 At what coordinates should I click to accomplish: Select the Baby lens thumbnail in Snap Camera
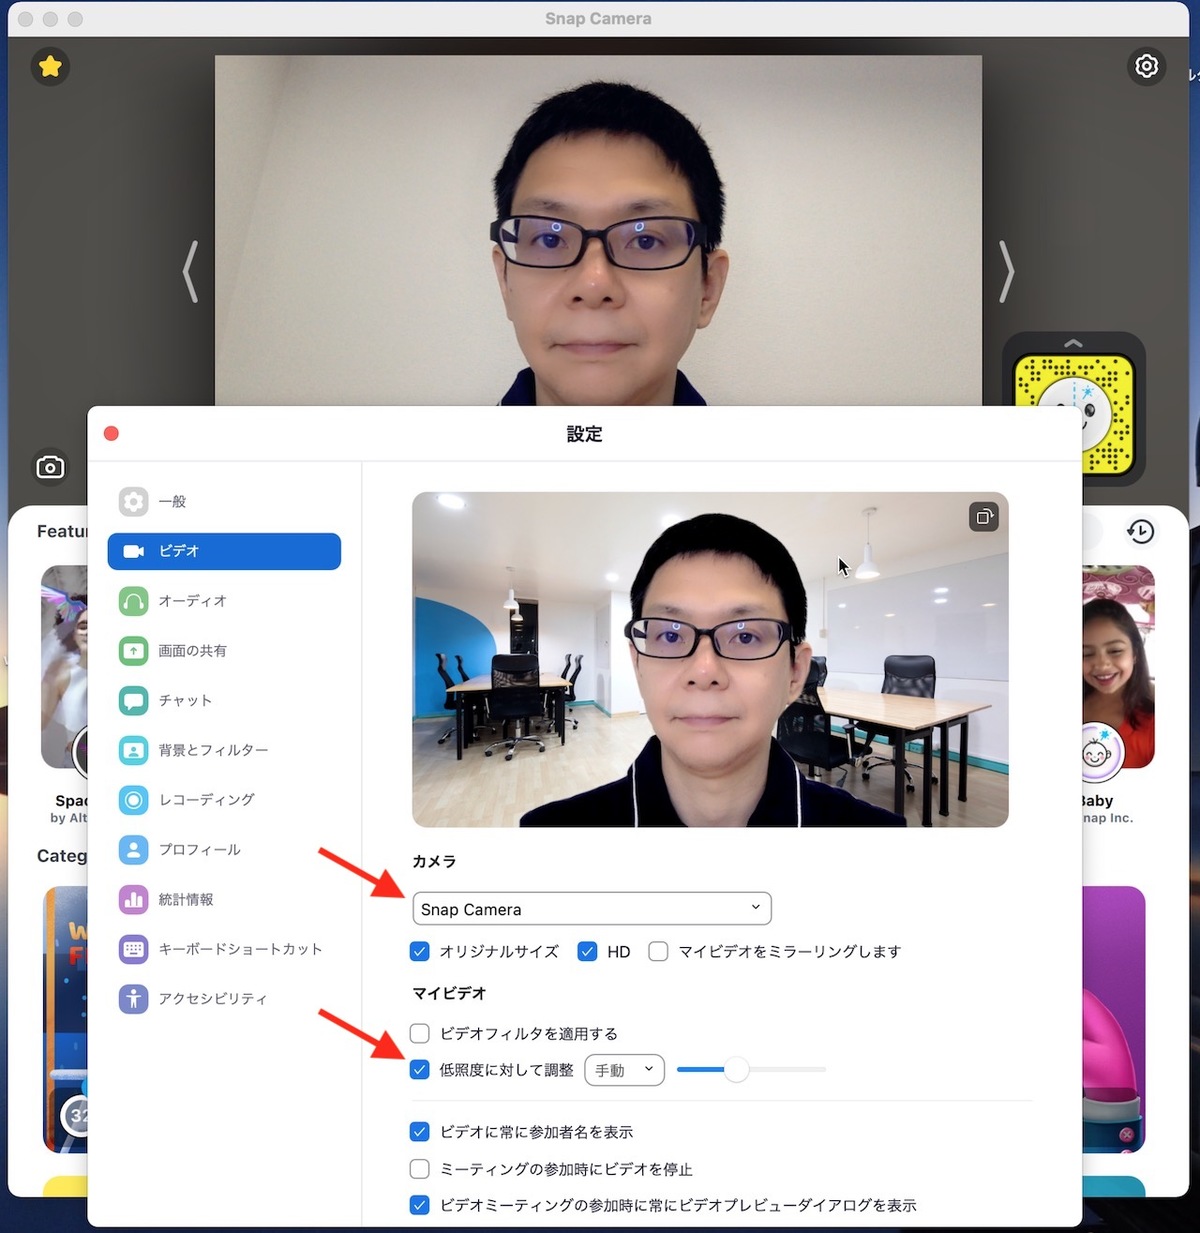click(1118, 667)
